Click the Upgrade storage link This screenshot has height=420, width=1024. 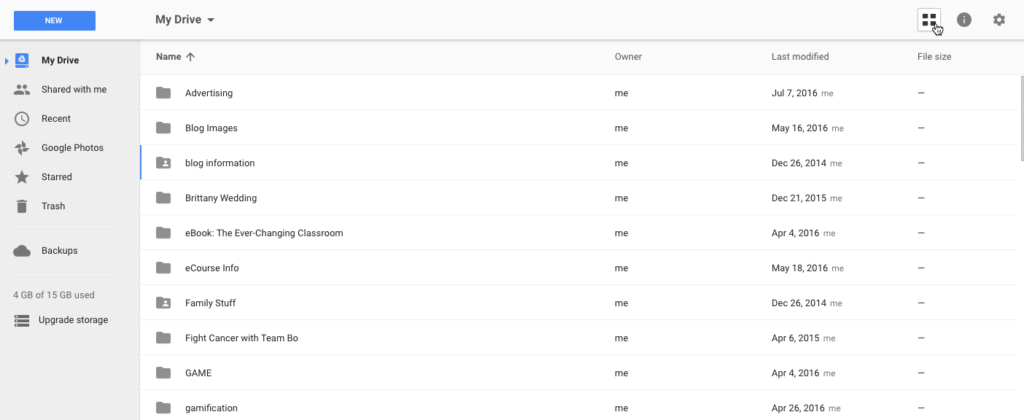tap(73, 320)
